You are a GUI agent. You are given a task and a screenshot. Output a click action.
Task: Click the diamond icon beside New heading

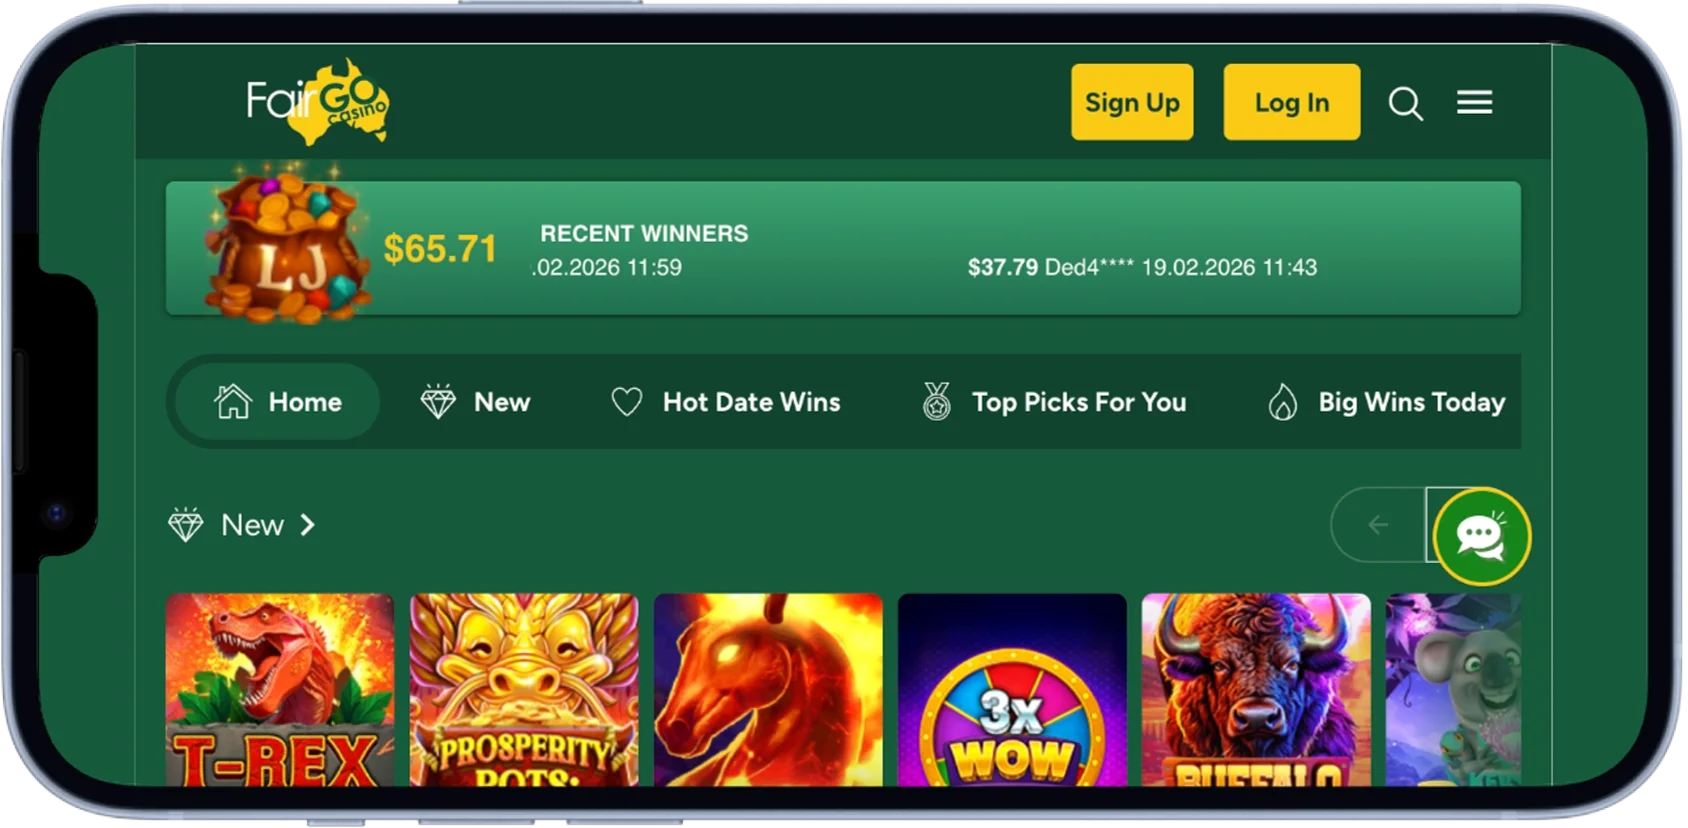click(186, 525)
